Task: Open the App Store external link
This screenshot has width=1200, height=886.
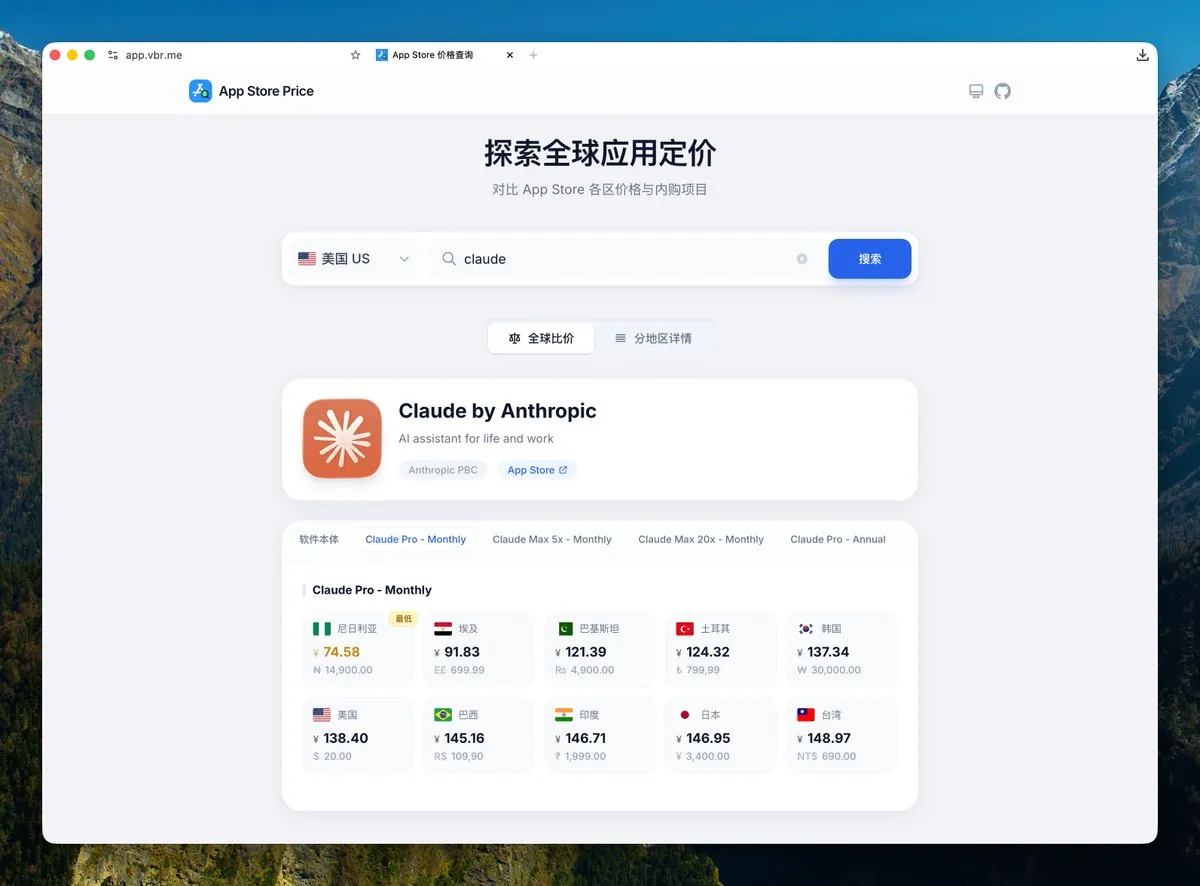Action: pos(537,470)
